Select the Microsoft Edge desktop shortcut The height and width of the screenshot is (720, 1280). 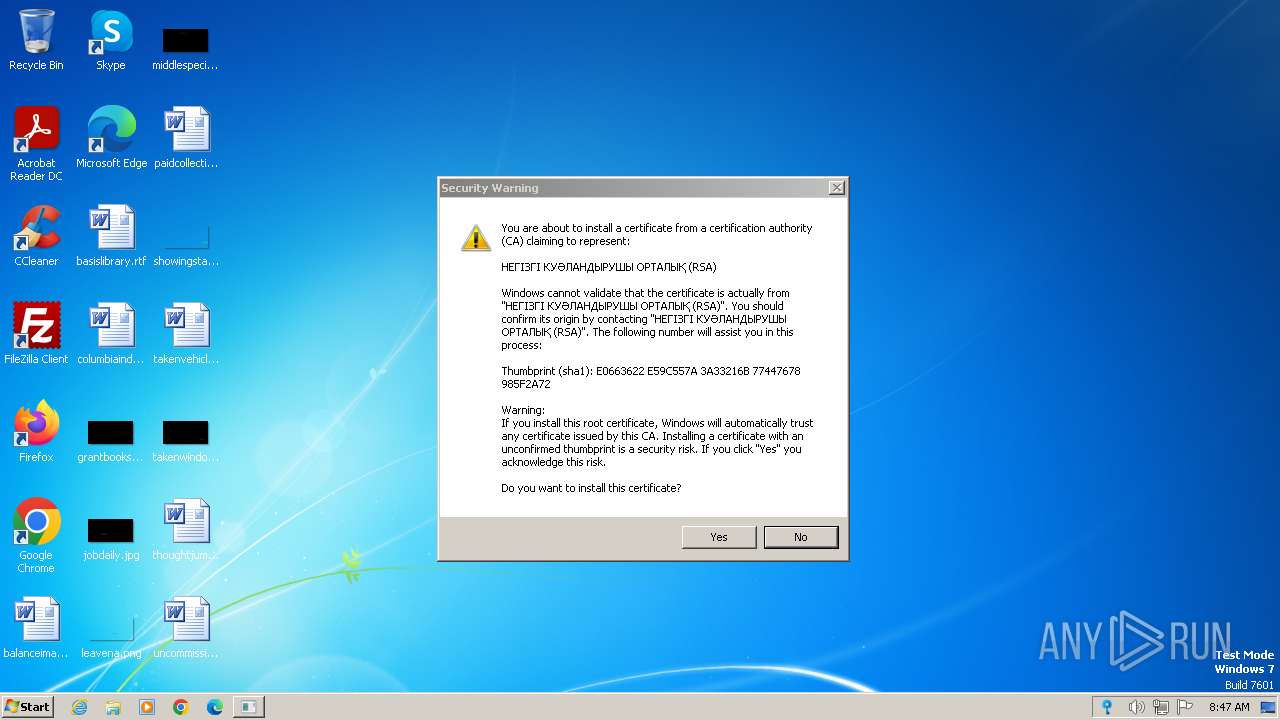pos(111,138)
